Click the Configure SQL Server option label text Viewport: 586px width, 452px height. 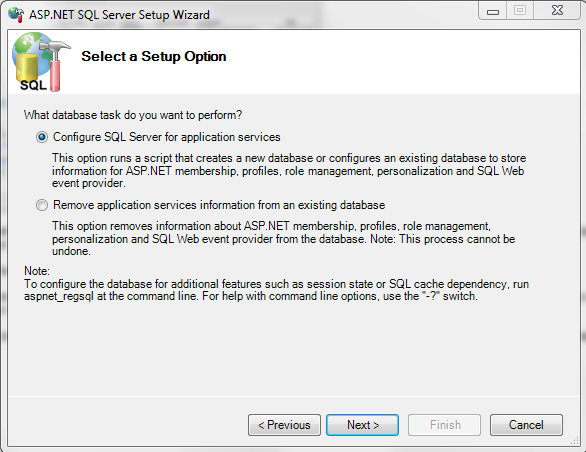(x=167, y=137)
